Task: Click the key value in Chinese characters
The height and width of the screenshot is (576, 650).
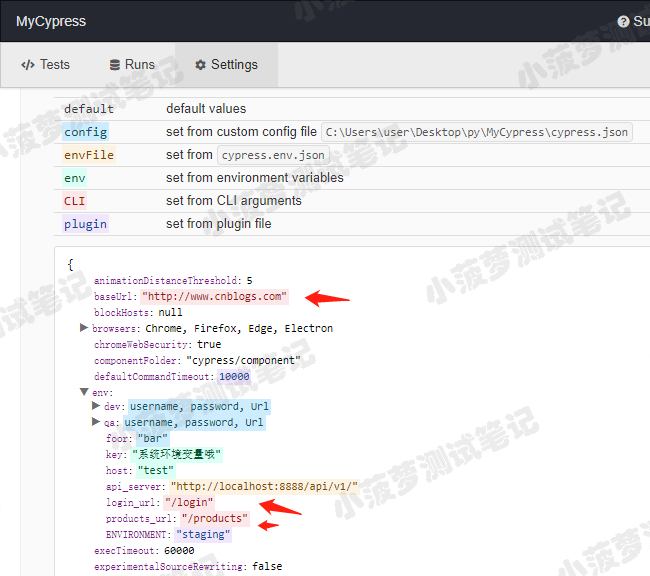Action: (x=177, y=454)
